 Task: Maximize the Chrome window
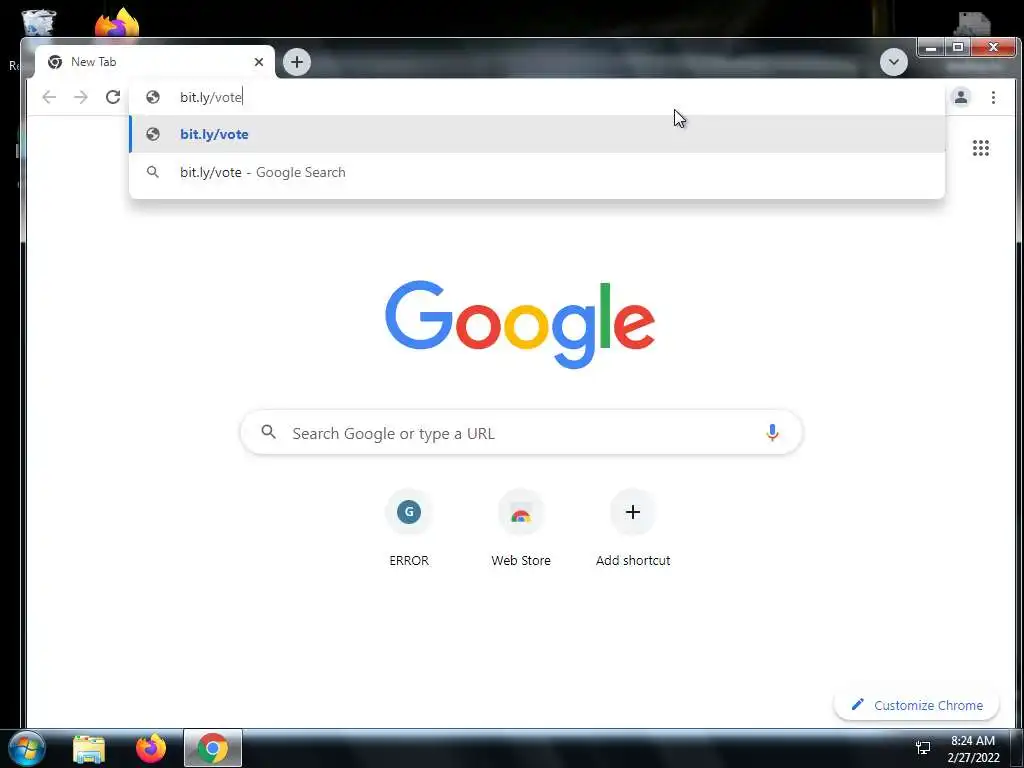(958, 47)
